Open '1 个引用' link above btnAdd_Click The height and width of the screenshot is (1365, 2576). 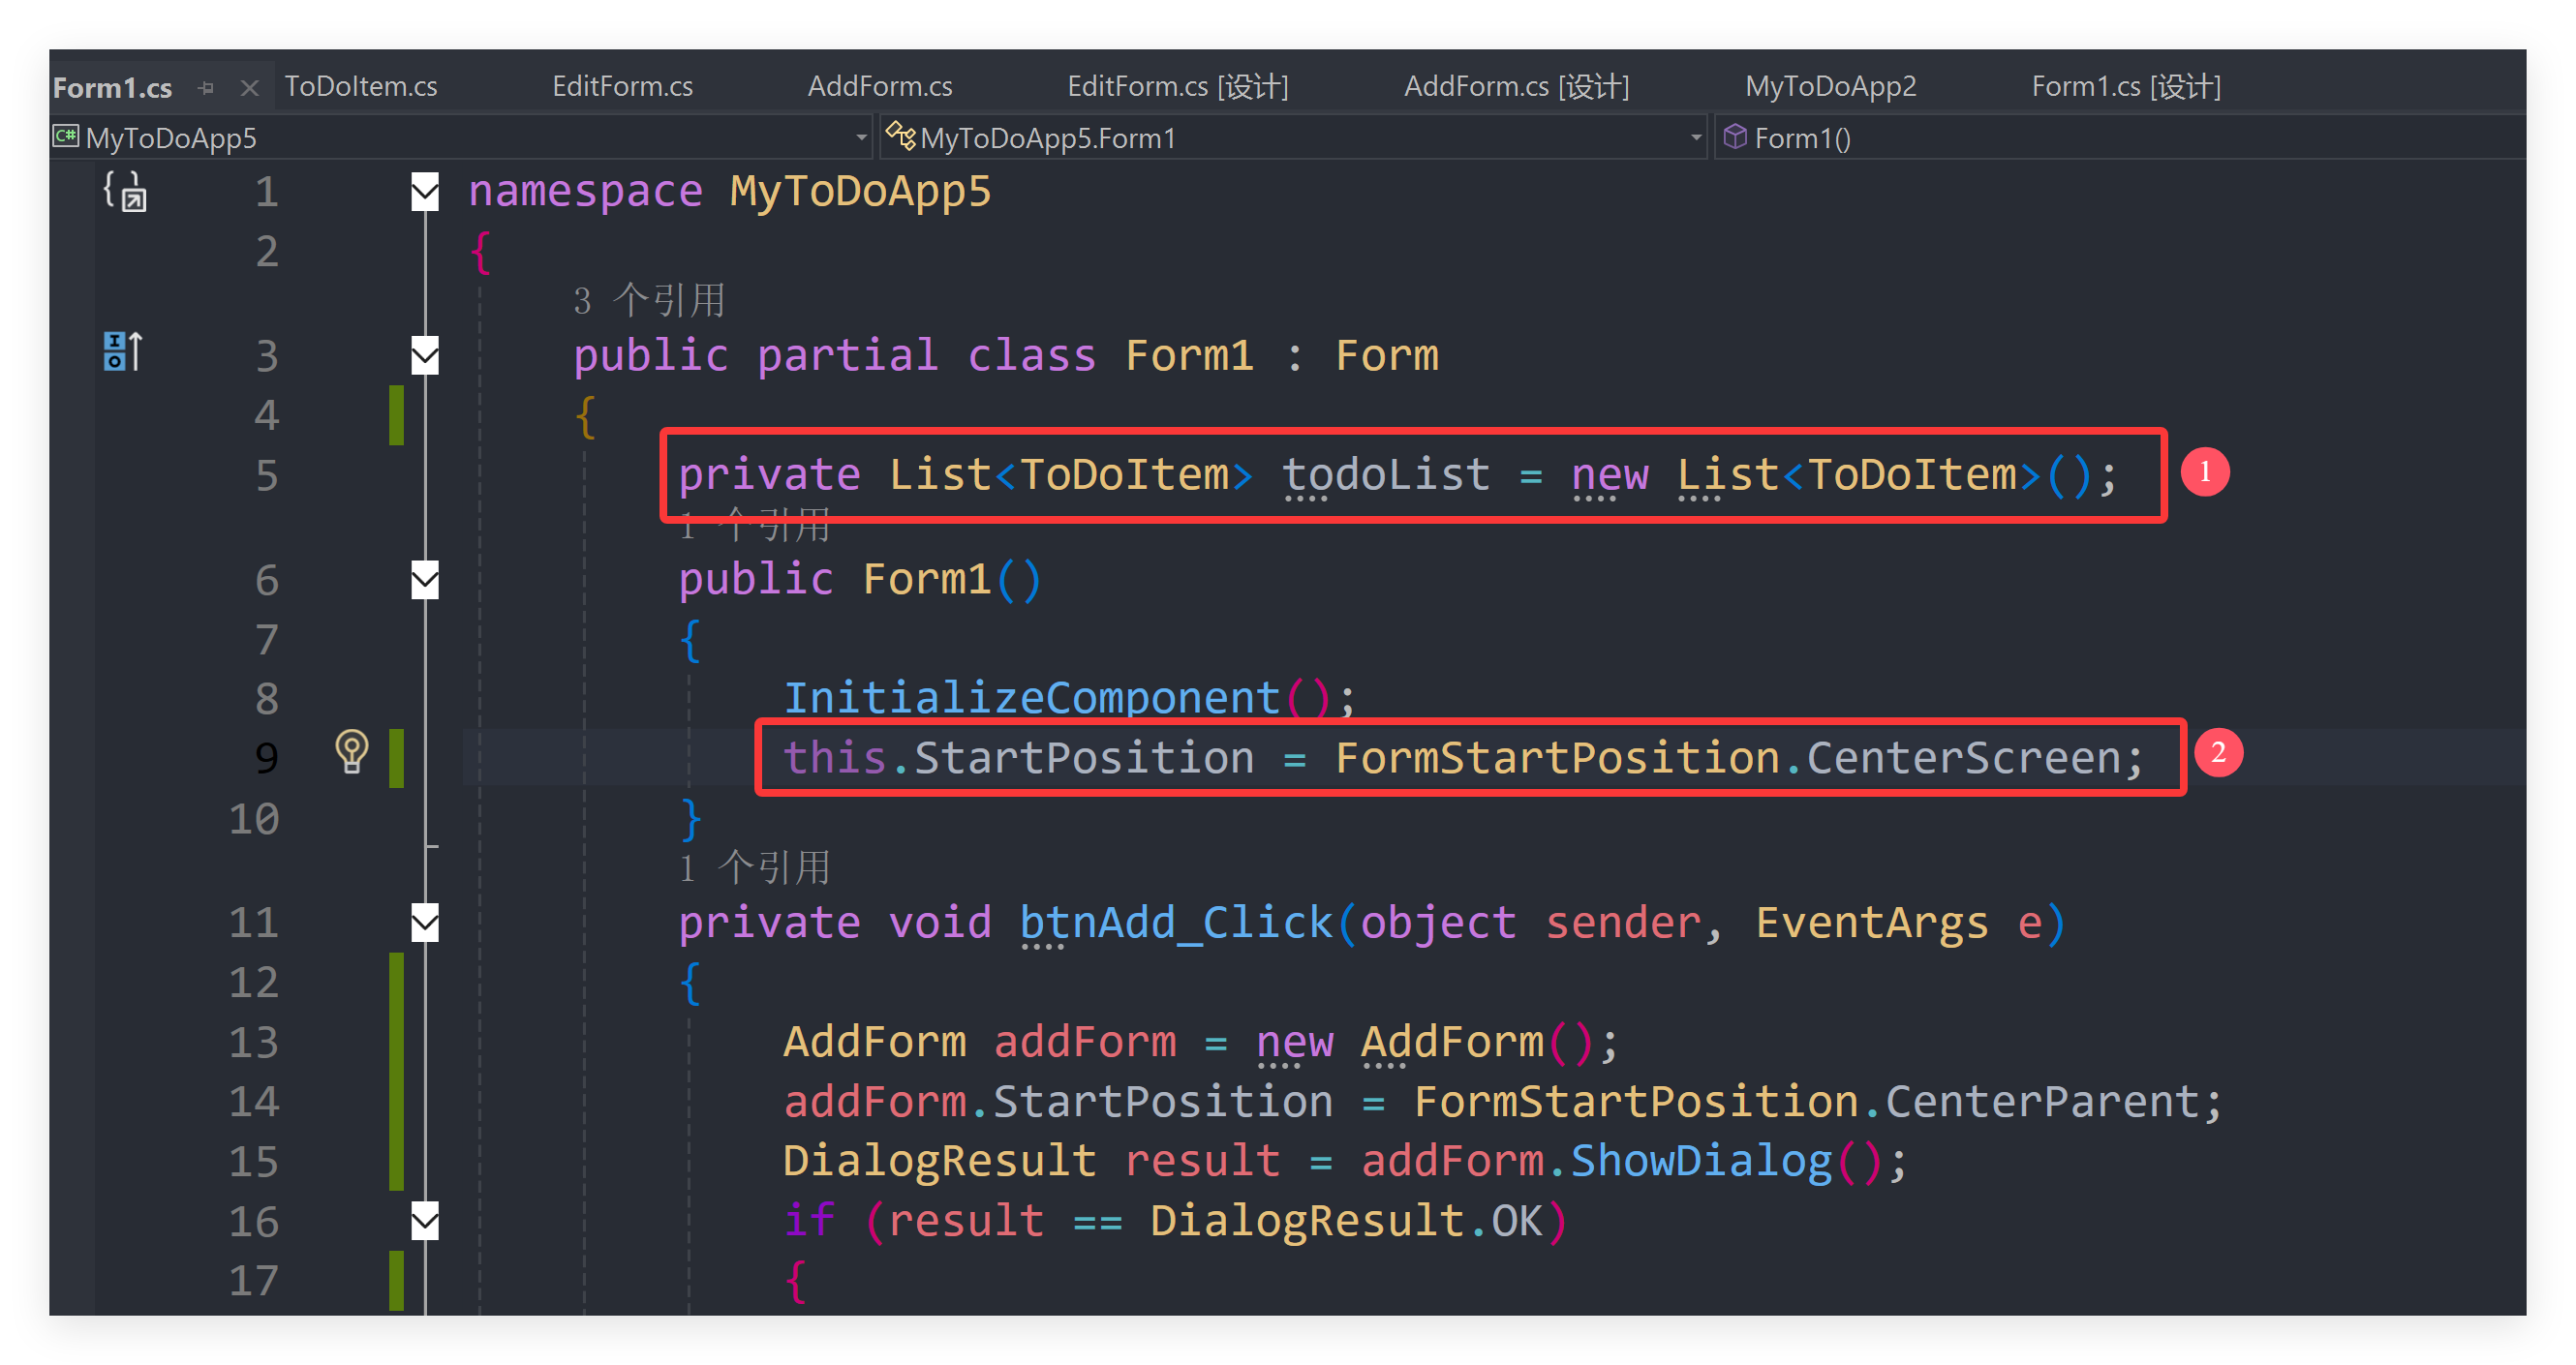pyautogui.click(x=754, y=867)
